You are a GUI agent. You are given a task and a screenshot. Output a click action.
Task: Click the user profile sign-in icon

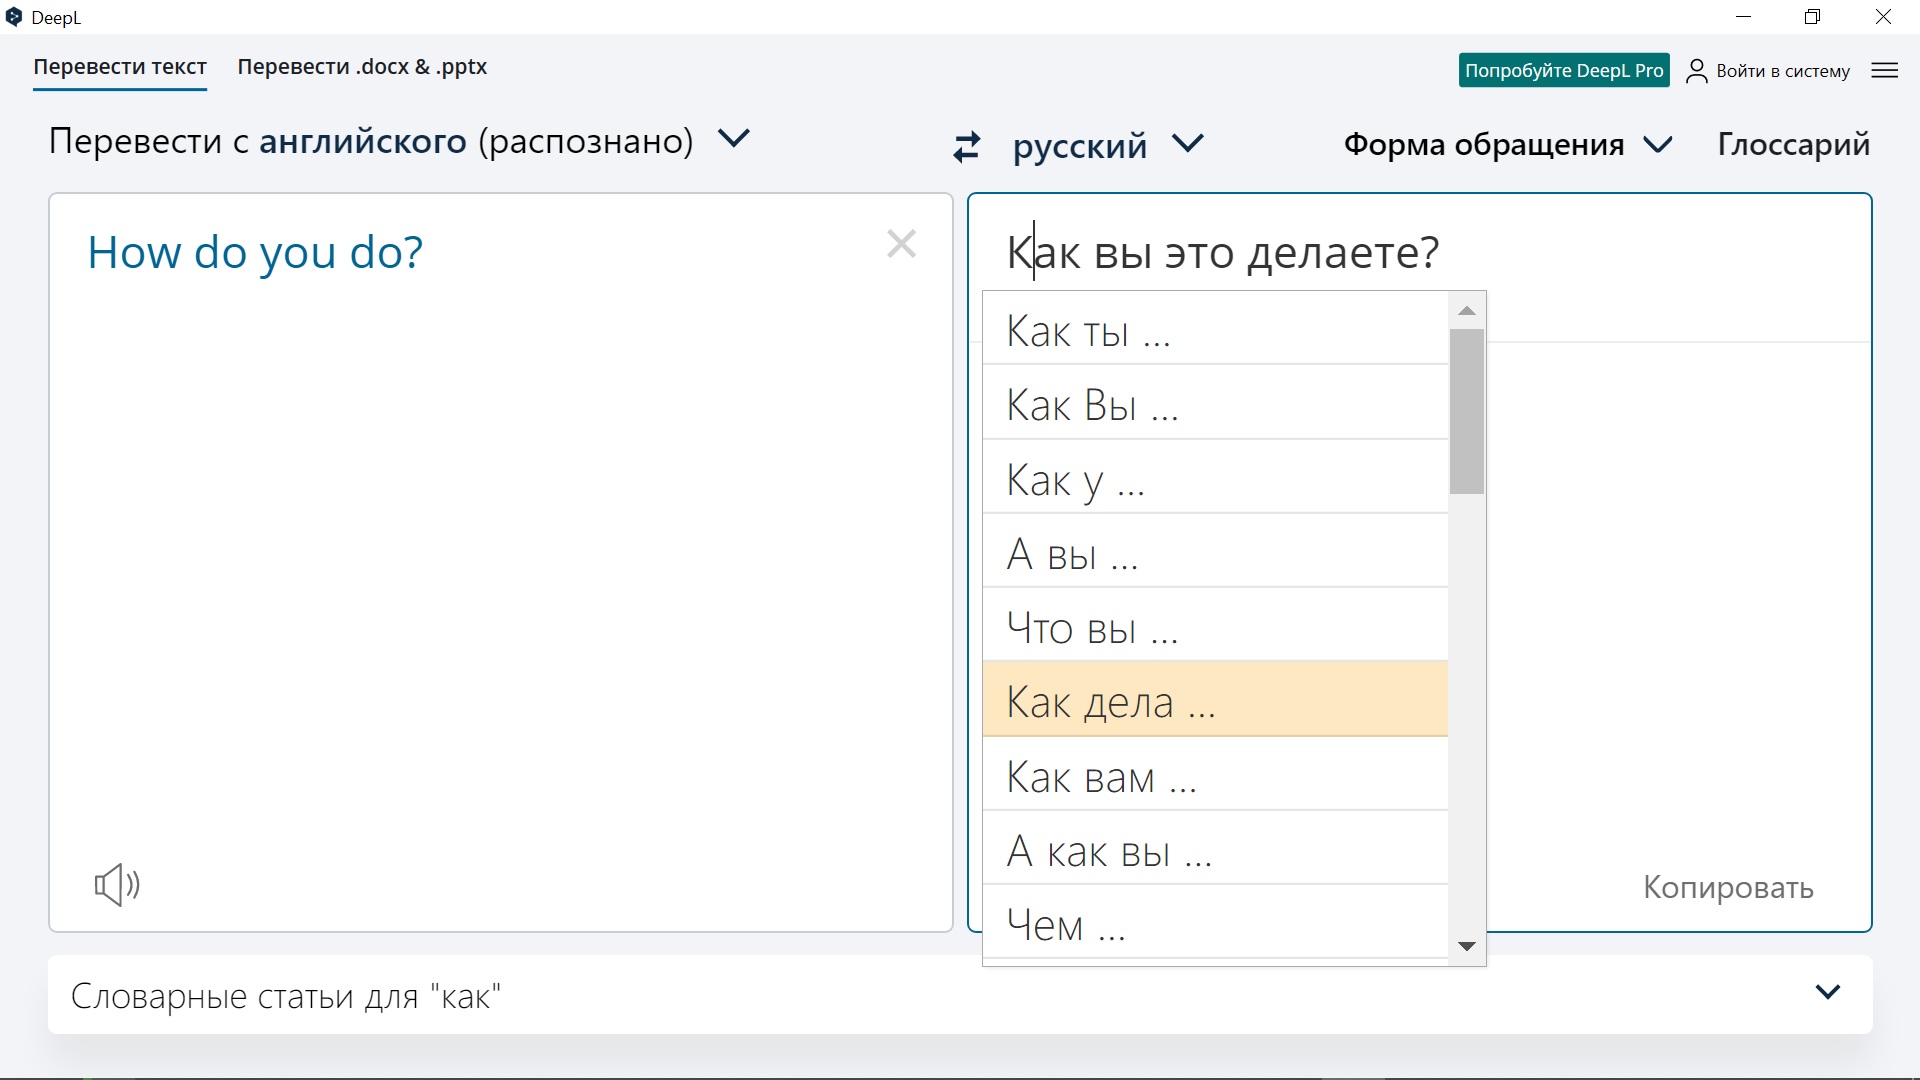(1696, 71)
